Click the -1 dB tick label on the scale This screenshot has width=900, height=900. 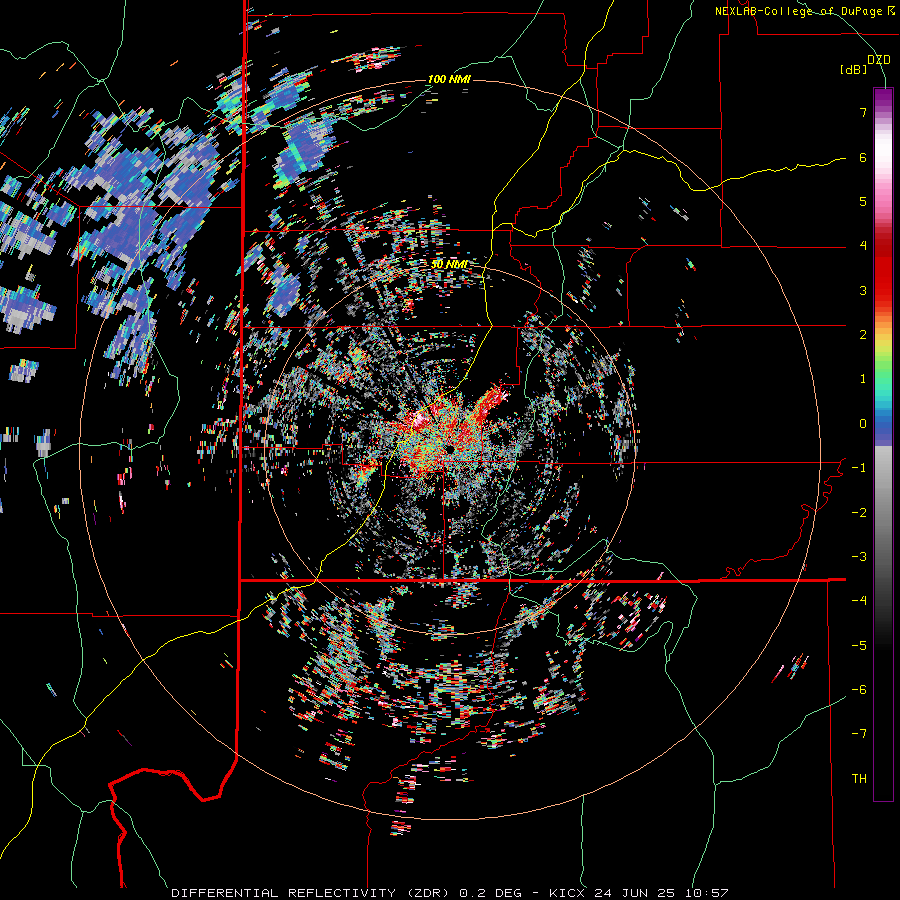tap(859, 468)
